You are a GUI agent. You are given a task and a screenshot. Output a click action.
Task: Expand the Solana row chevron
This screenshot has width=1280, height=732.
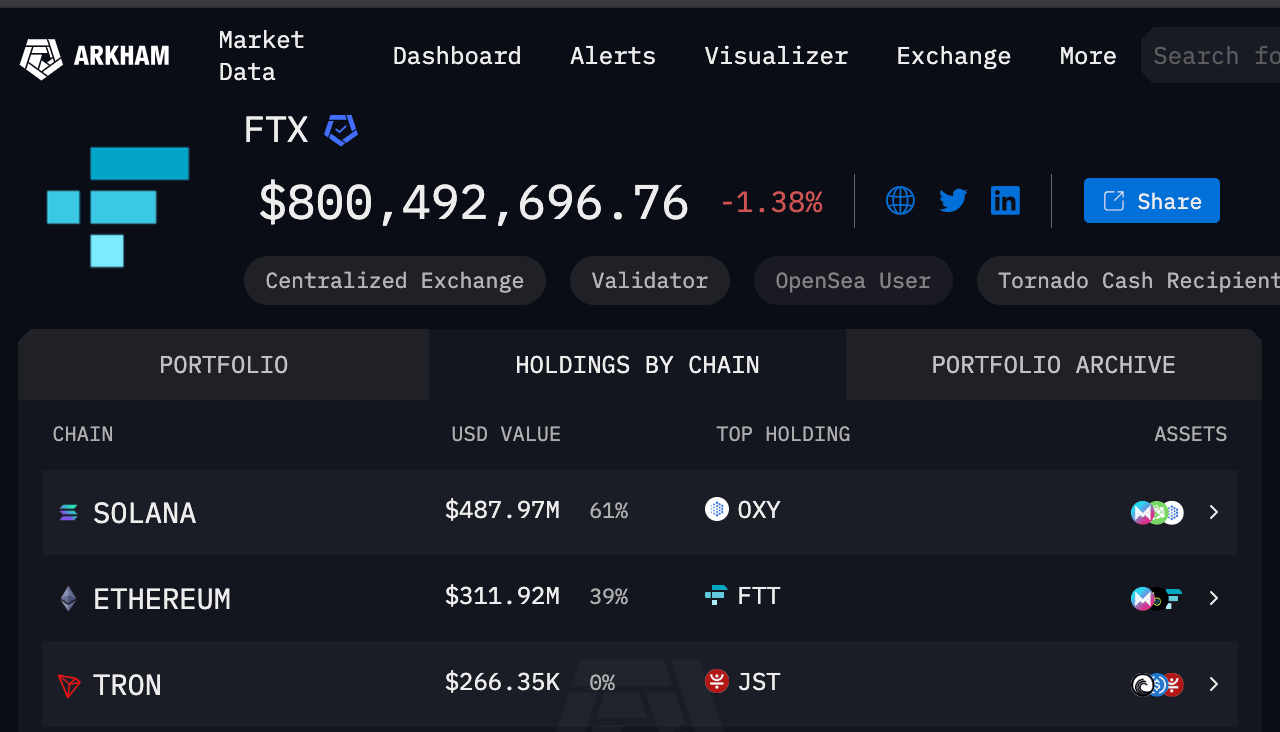[1213, 512]
